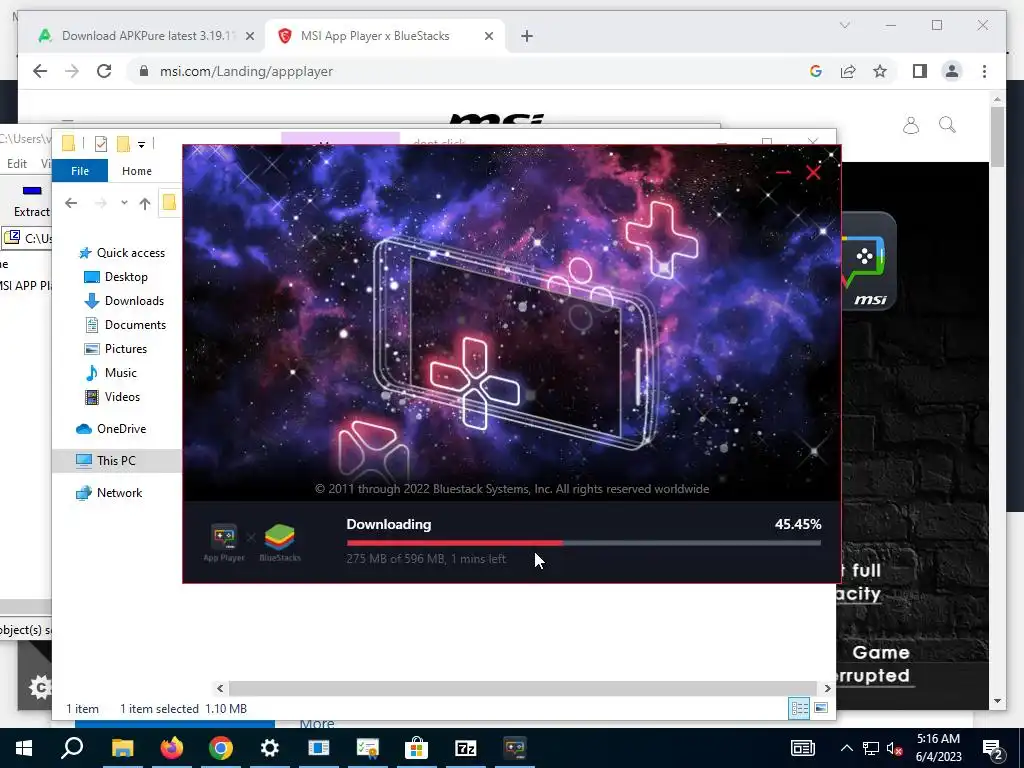This screenshot has height=768, width=1024.
Task: Toggle Chrome side panel
Action: tap(920, 71)
